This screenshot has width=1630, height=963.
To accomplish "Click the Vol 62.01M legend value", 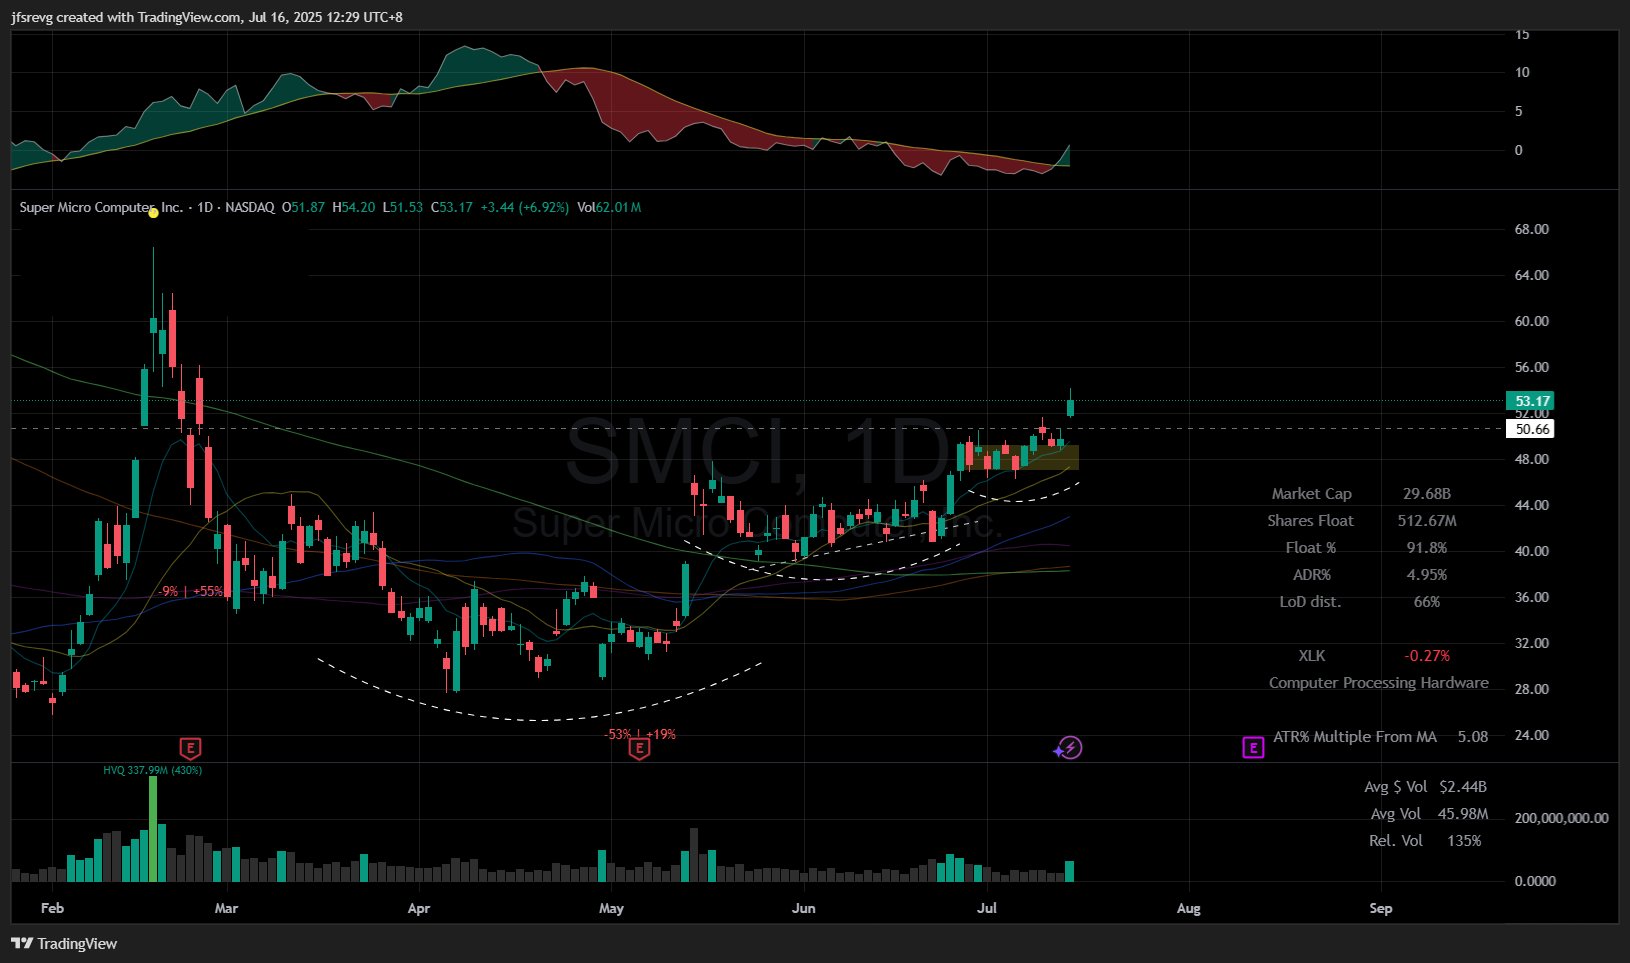I will coord(609,207).
